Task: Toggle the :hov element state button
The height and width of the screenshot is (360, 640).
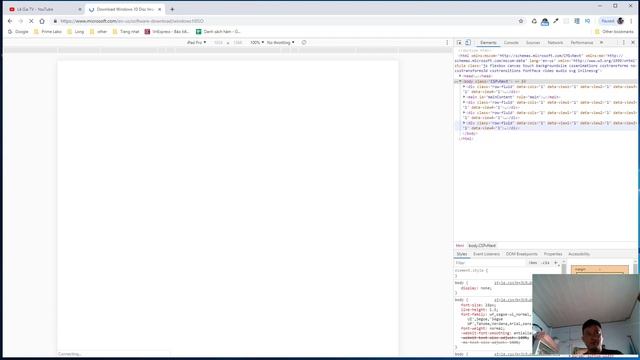Action: pyautogui.click(x=533, y=263)
